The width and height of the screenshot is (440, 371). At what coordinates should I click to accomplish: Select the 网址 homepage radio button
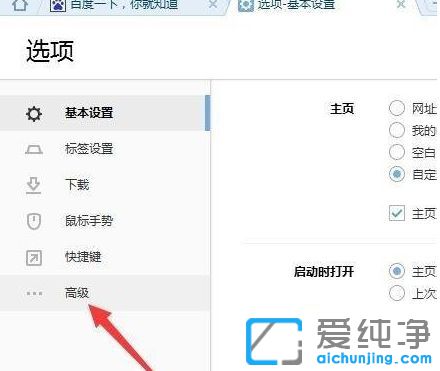(x=397, y=108)
